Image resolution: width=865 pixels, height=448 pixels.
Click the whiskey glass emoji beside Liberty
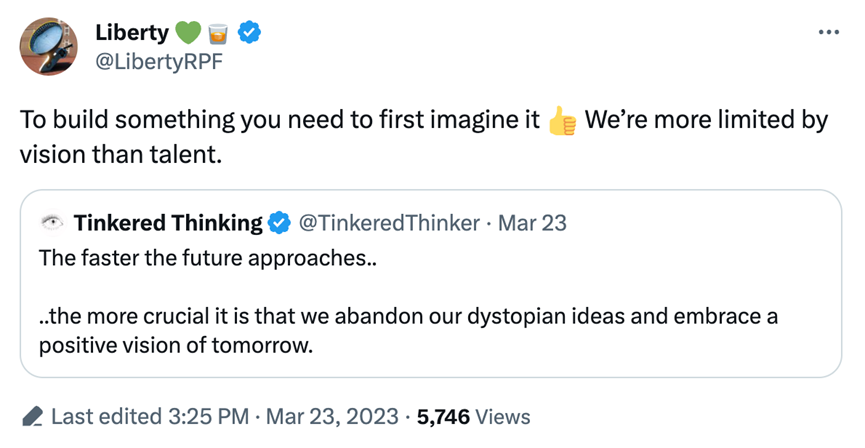(x=218, y=33)
